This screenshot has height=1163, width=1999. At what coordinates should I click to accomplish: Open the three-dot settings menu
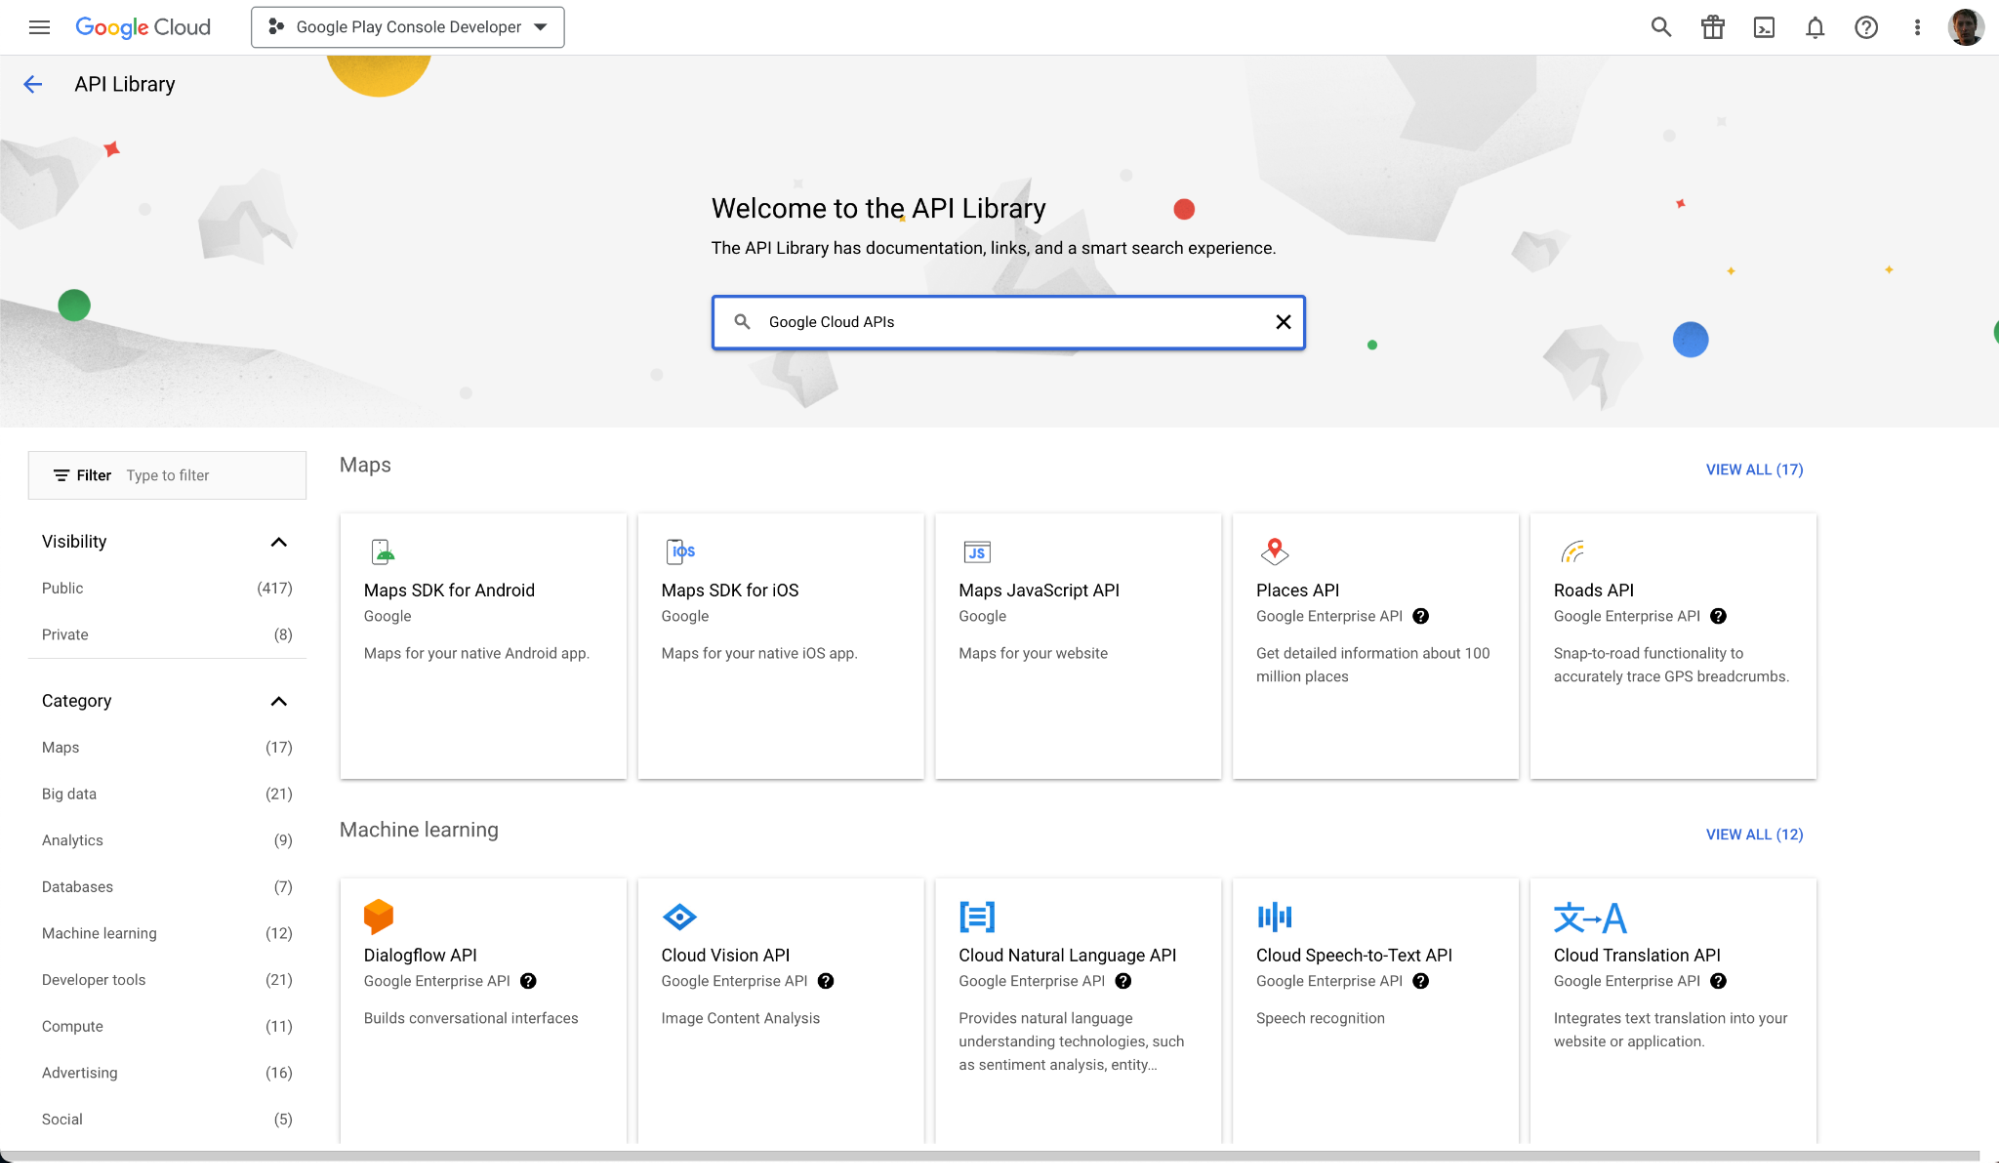[1917, 27]
